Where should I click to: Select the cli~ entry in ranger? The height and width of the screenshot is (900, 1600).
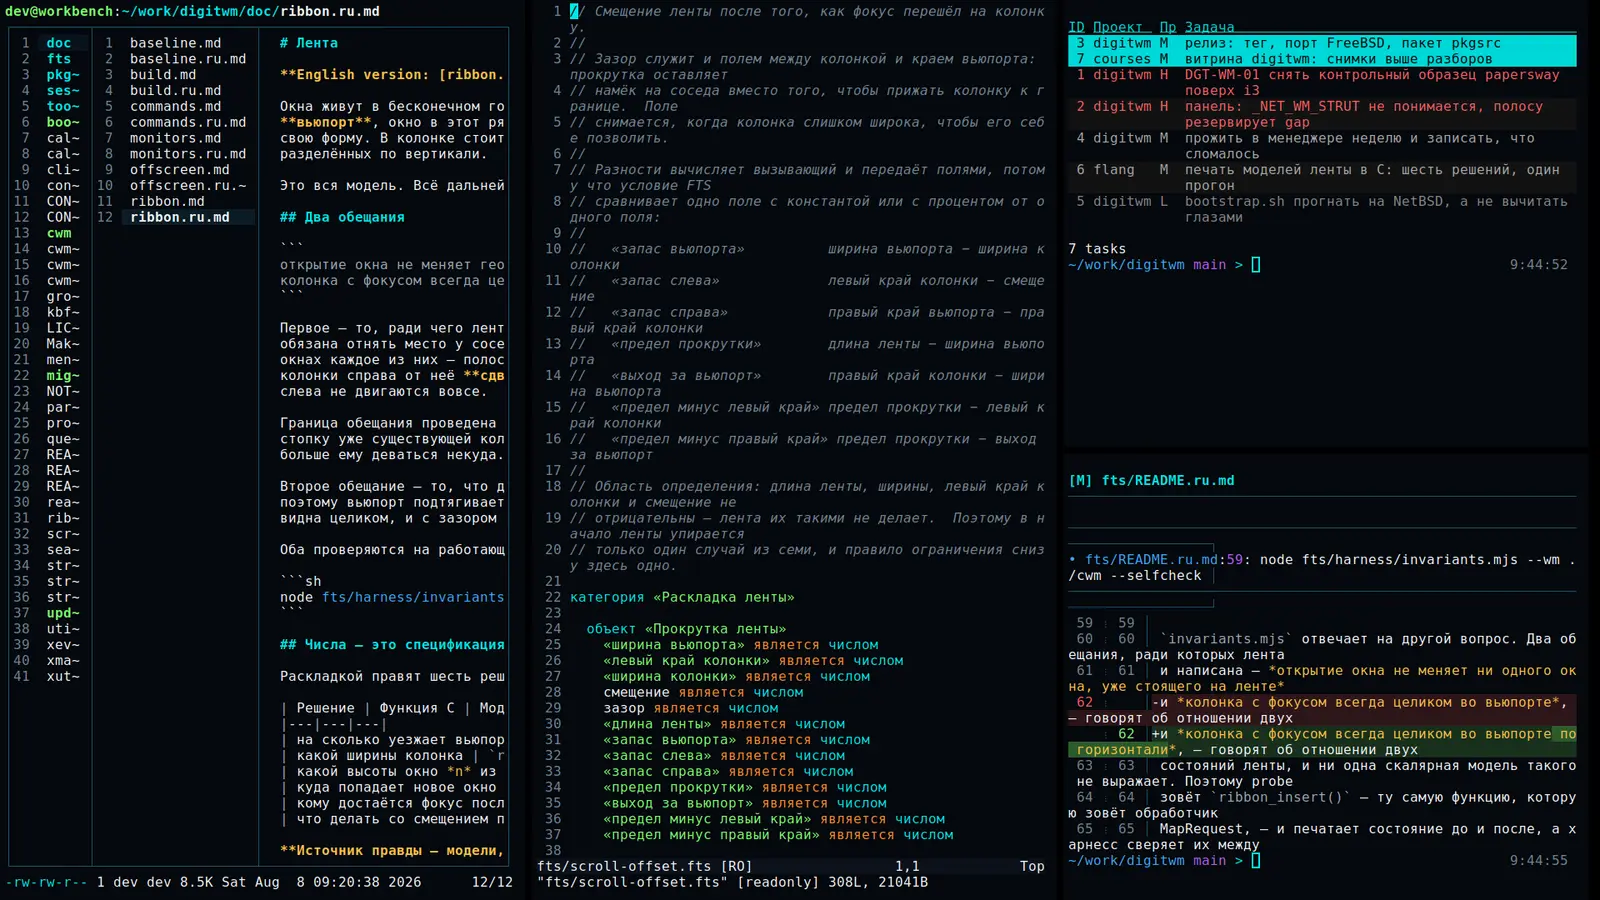(63, 170)
